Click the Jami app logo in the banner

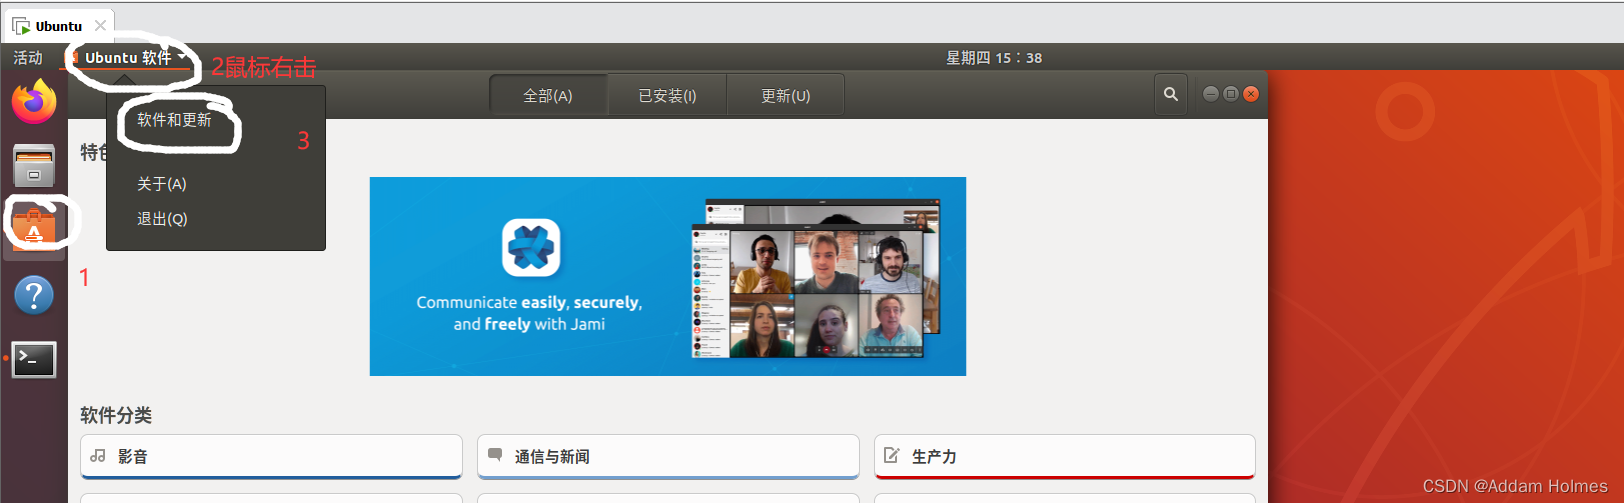click(x=531, y=247)
